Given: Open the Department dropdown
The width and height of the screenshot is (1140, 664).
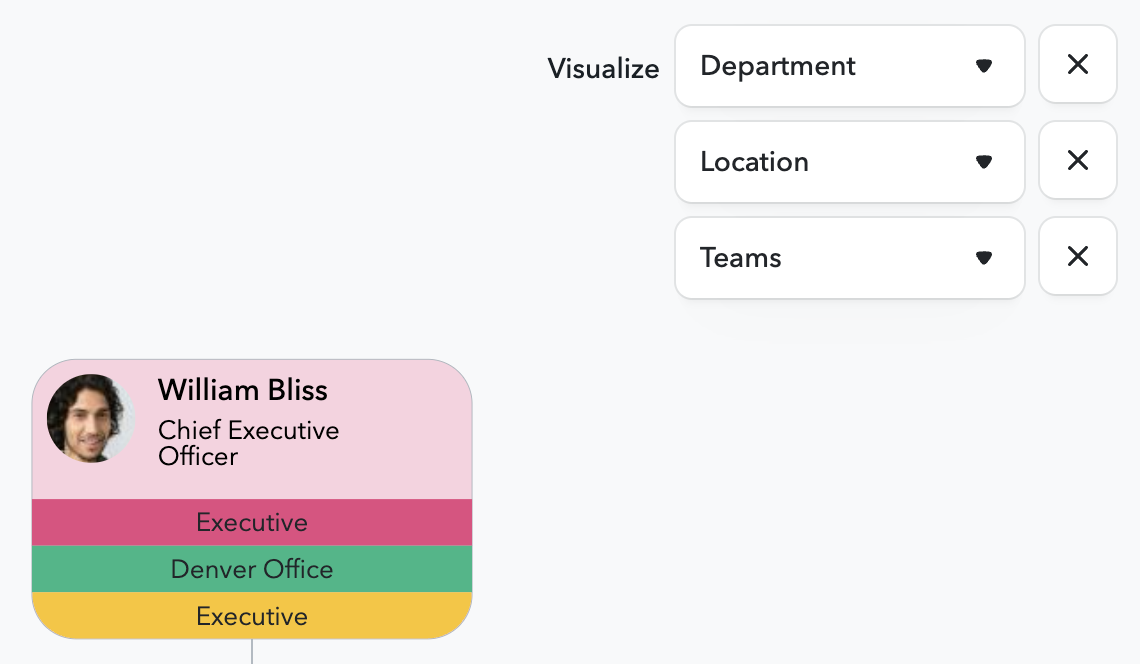Looking at the screenshot, I should pos(850,66).
